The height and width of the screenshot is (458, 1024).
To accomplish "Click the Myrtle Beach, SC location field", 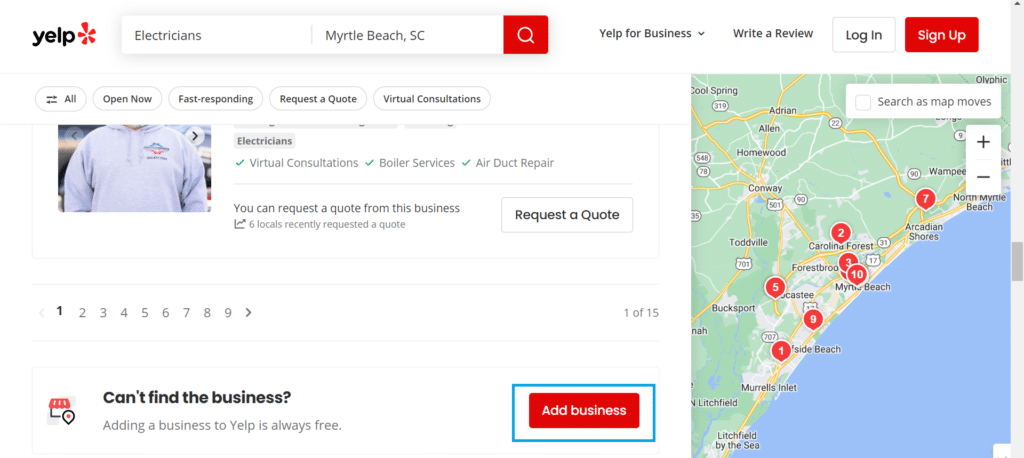I will point(408,35).
